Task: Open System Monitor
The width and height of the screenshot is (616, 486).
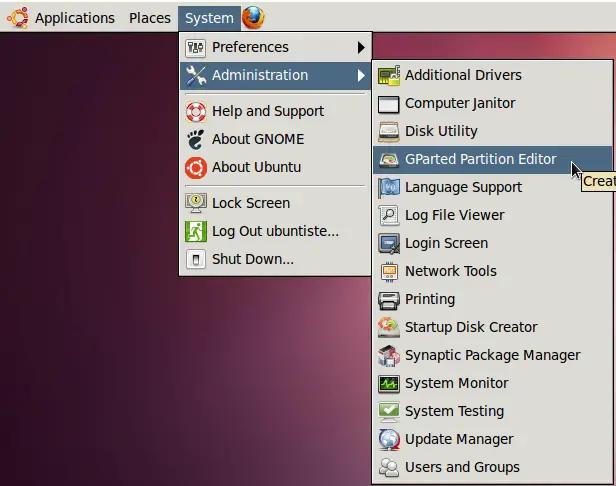Action: pyautogui.click(x=493, y=383)
